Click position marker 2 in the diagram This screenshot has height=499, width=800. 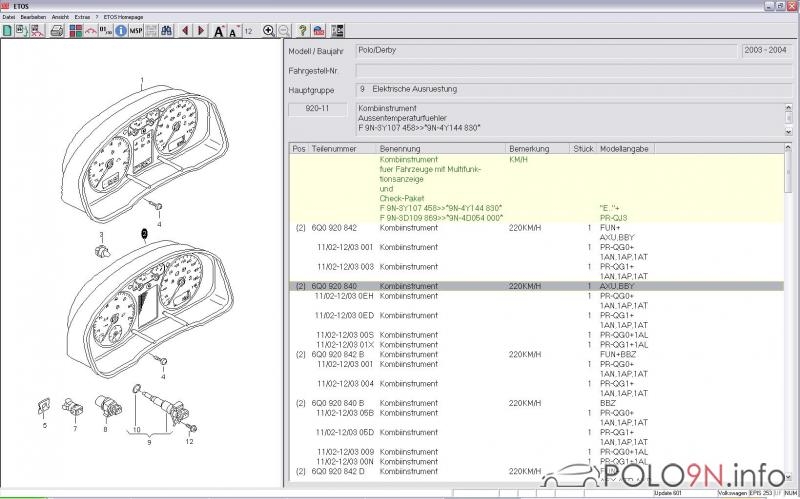click(x=144, y=232)
